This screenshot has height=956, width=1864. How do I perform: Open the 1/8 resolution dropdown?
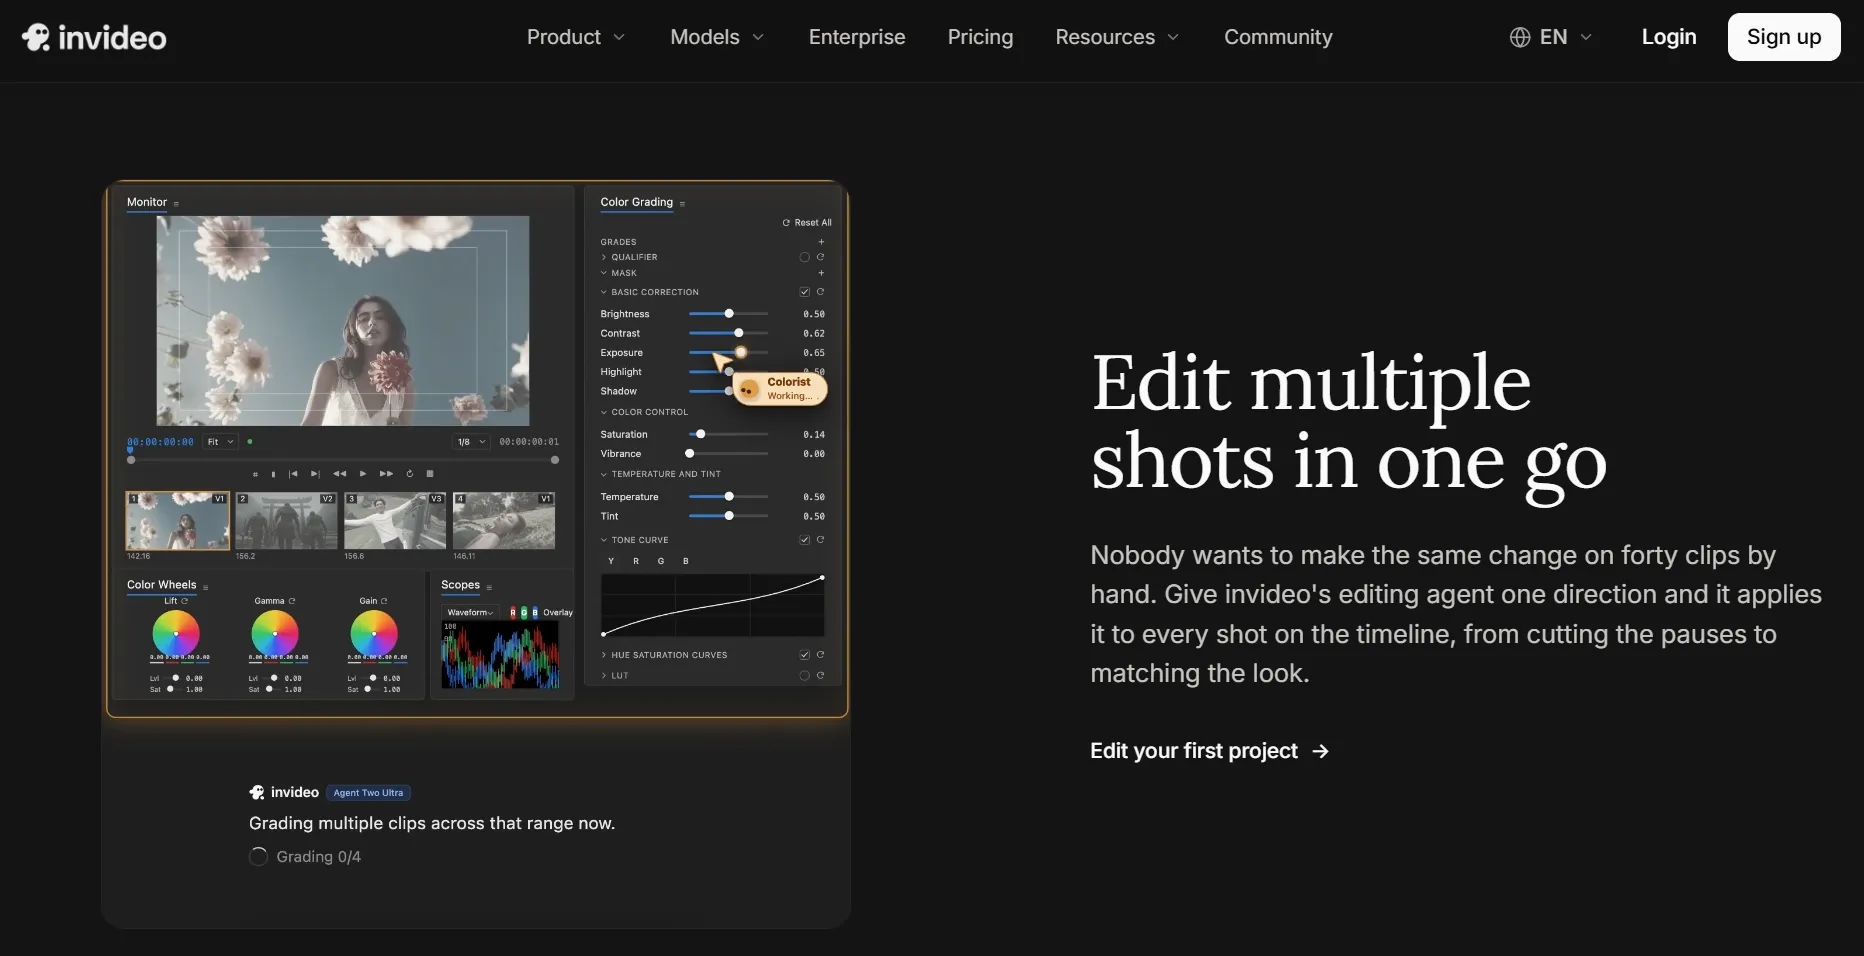[470, 442]
